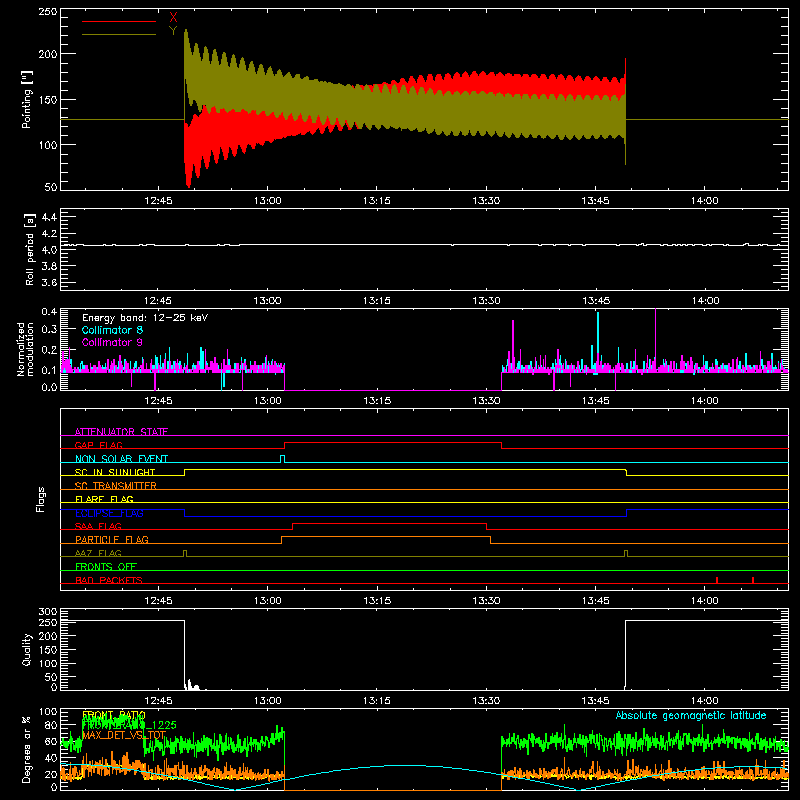Click the FRONTS_OFF flag label
This screenshot has width=800, height=800.
106,566
